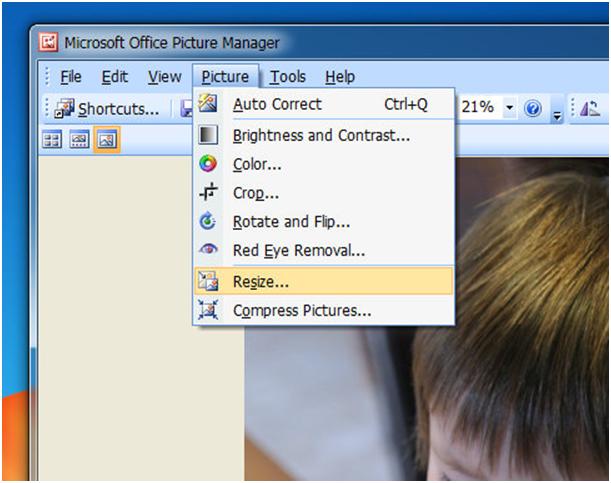Select Crop... menu entry

[x=324, y=193]
